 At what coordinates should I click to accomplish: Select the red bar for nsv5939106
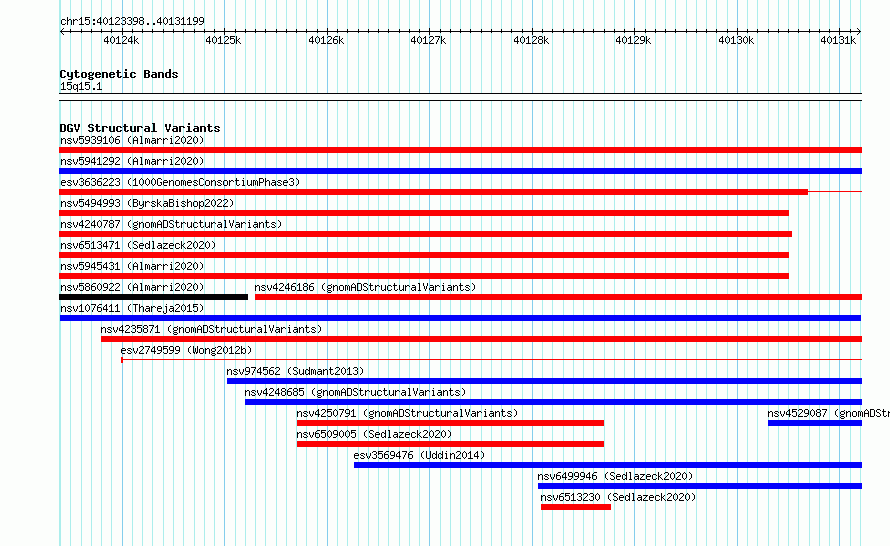[x=460, y=150]
